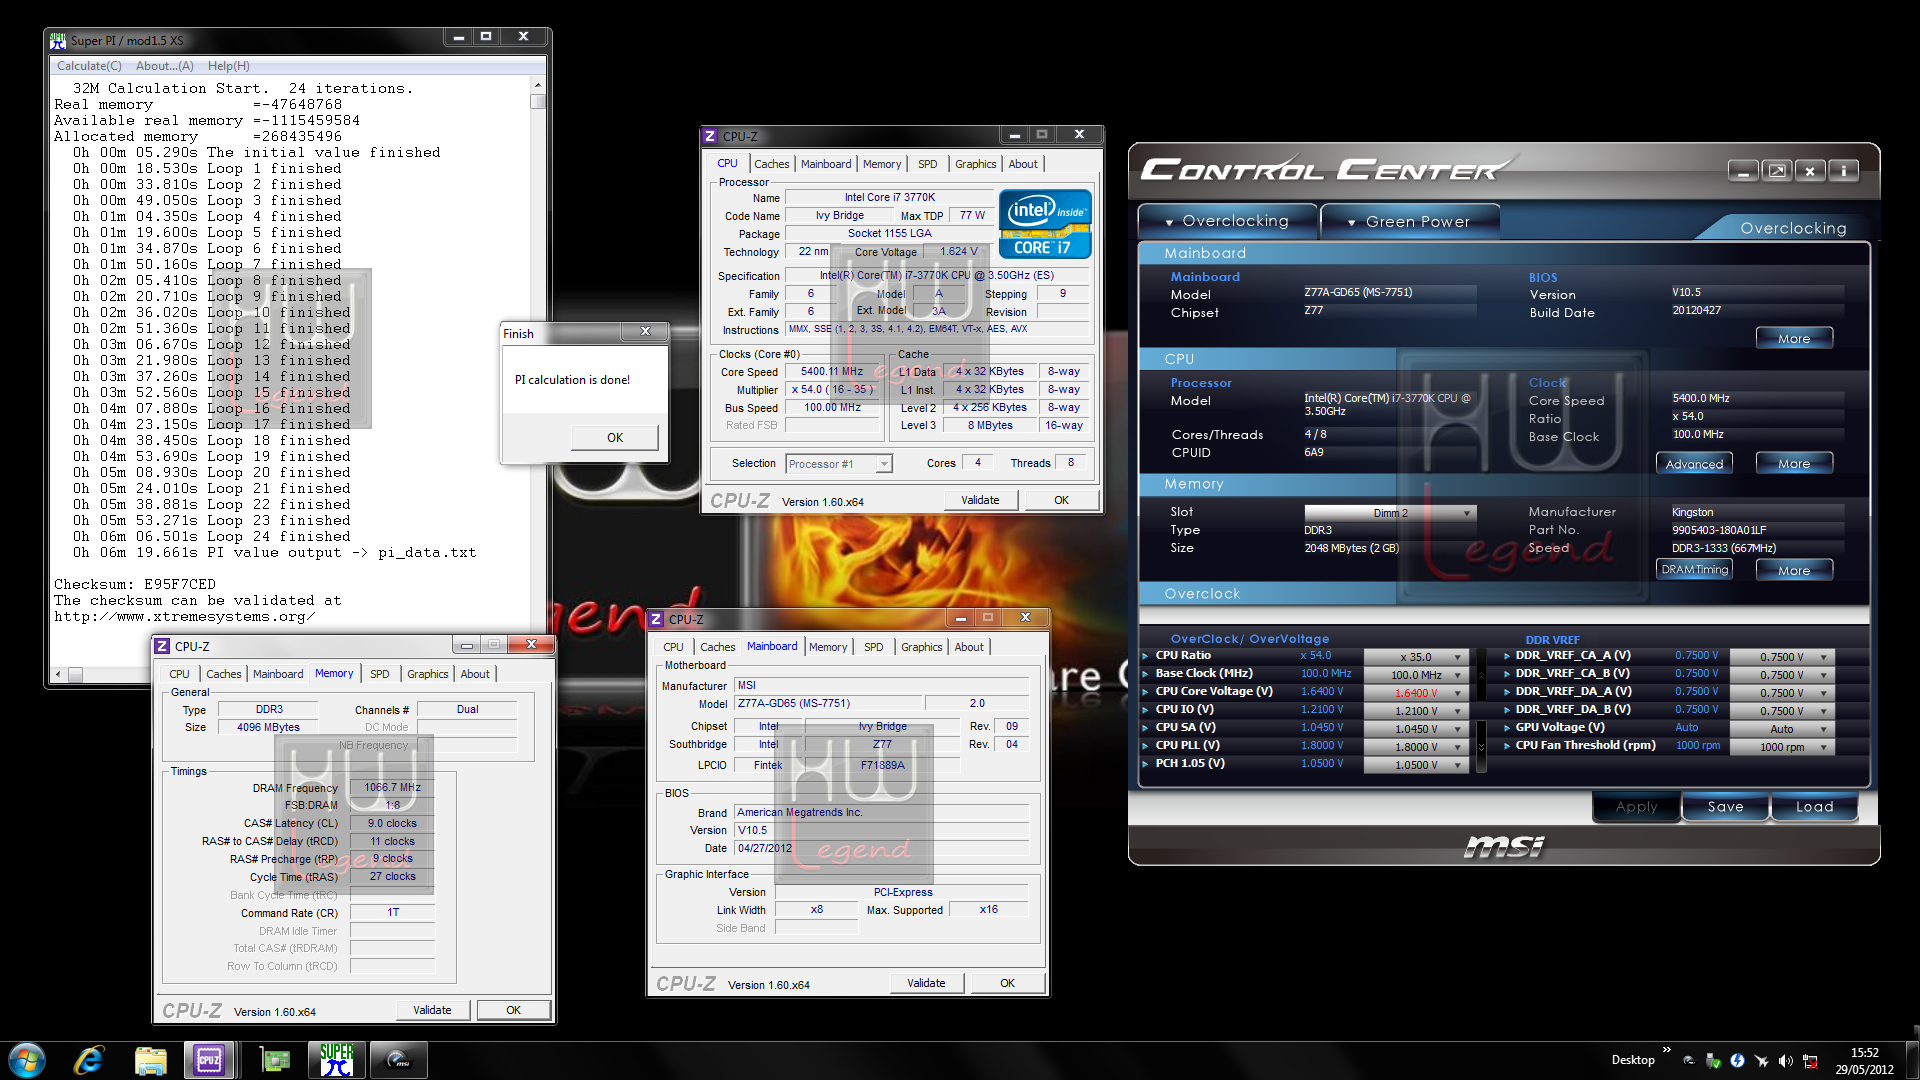Click the Show Desktop strip beside the clock

pyautogui.click(x=1913, y=1060)
